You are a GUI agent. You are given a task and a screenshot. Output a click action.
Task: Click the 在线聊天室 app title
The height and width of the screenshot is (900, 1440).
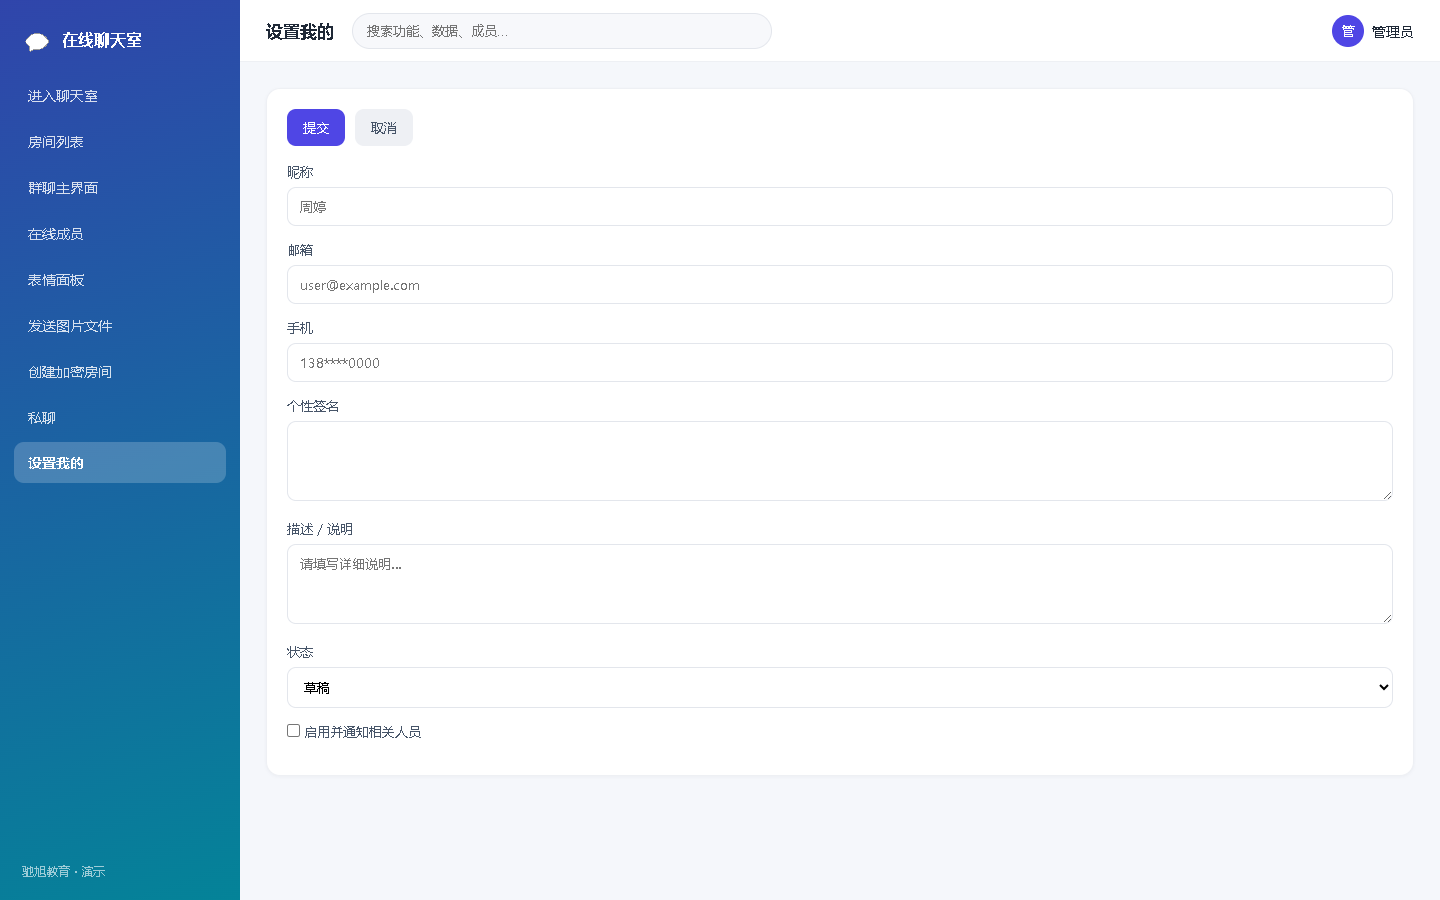(x=102, y=40)
